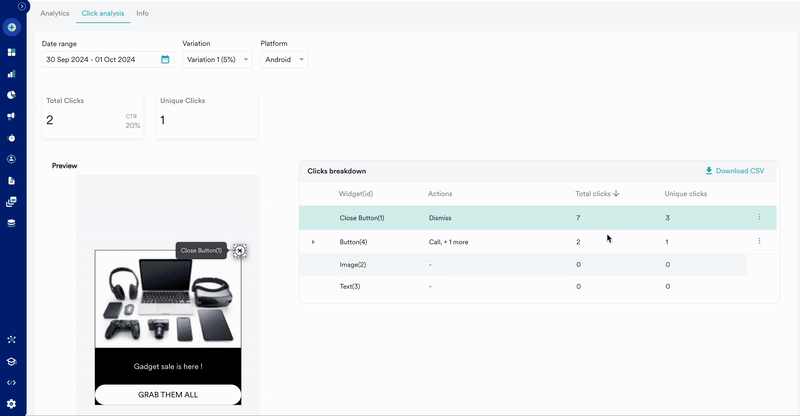800x416 pixels.
Task: Click the date range input field
Action: 100,60
